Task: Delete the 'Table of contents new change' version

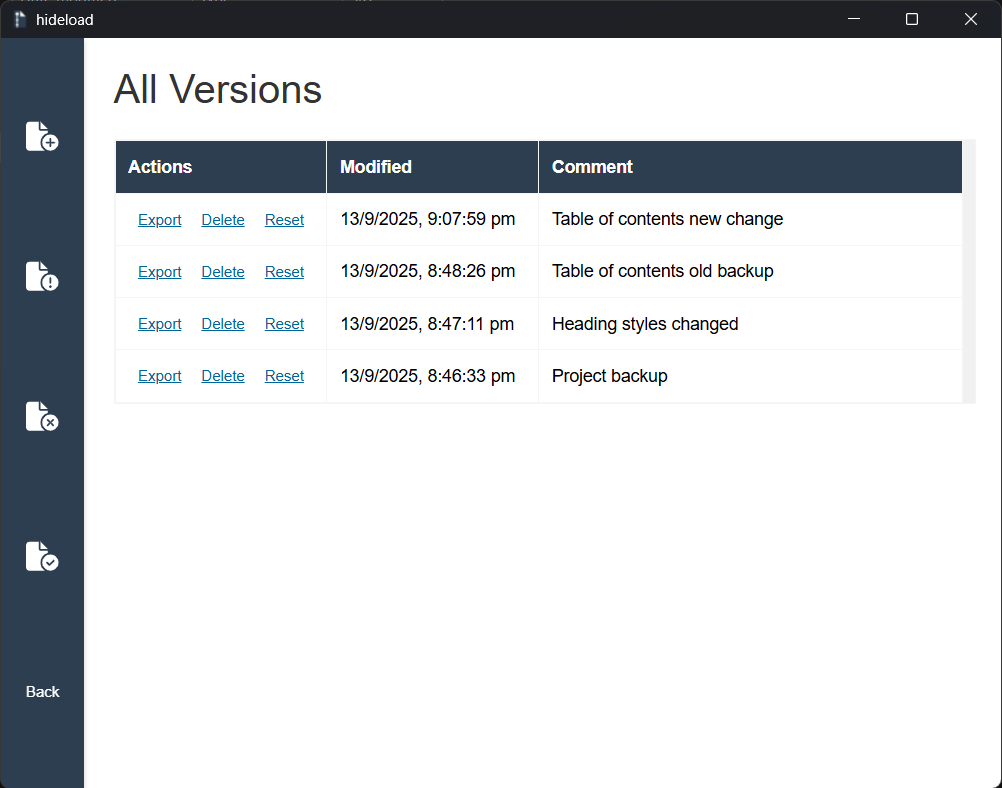Action: pyautogui.click(x=223, y=220)
